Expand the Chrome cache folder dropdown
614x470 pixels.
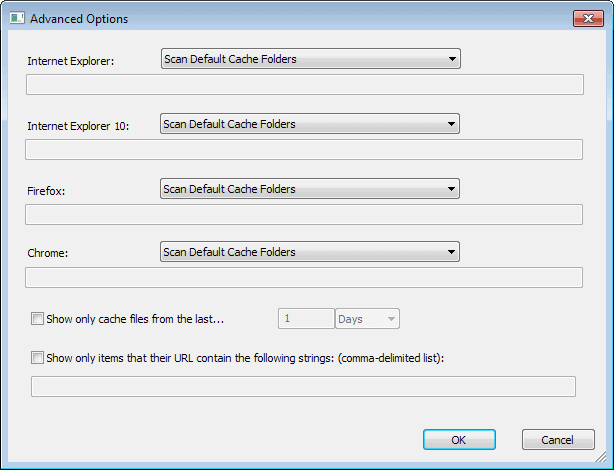click(x=309, y=252)
